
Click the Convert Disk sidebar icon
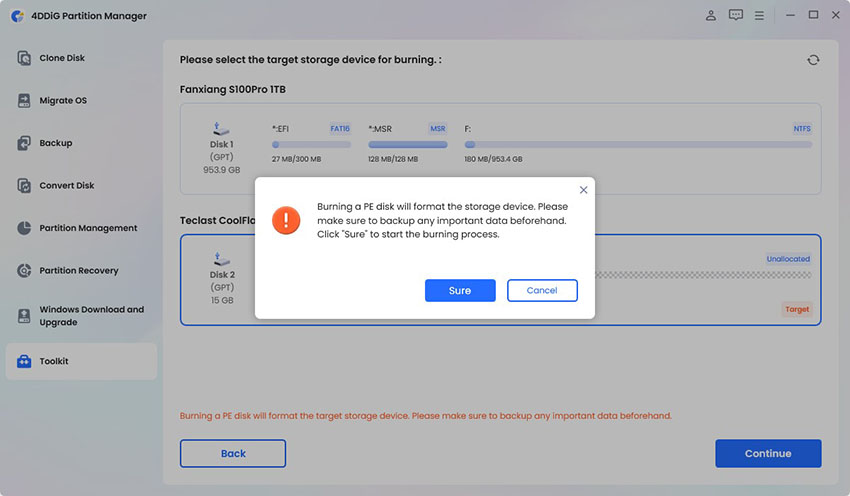[24, 185]
